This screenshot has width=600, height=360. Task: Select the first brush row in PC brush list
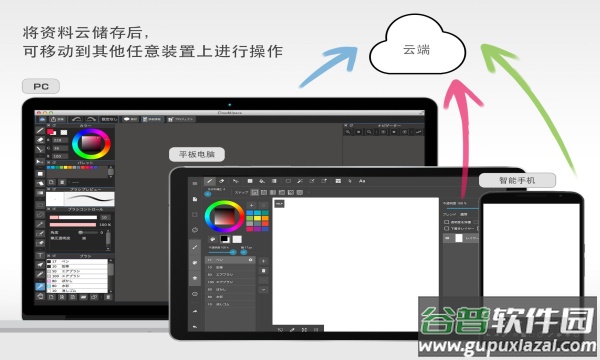[77, 261]
